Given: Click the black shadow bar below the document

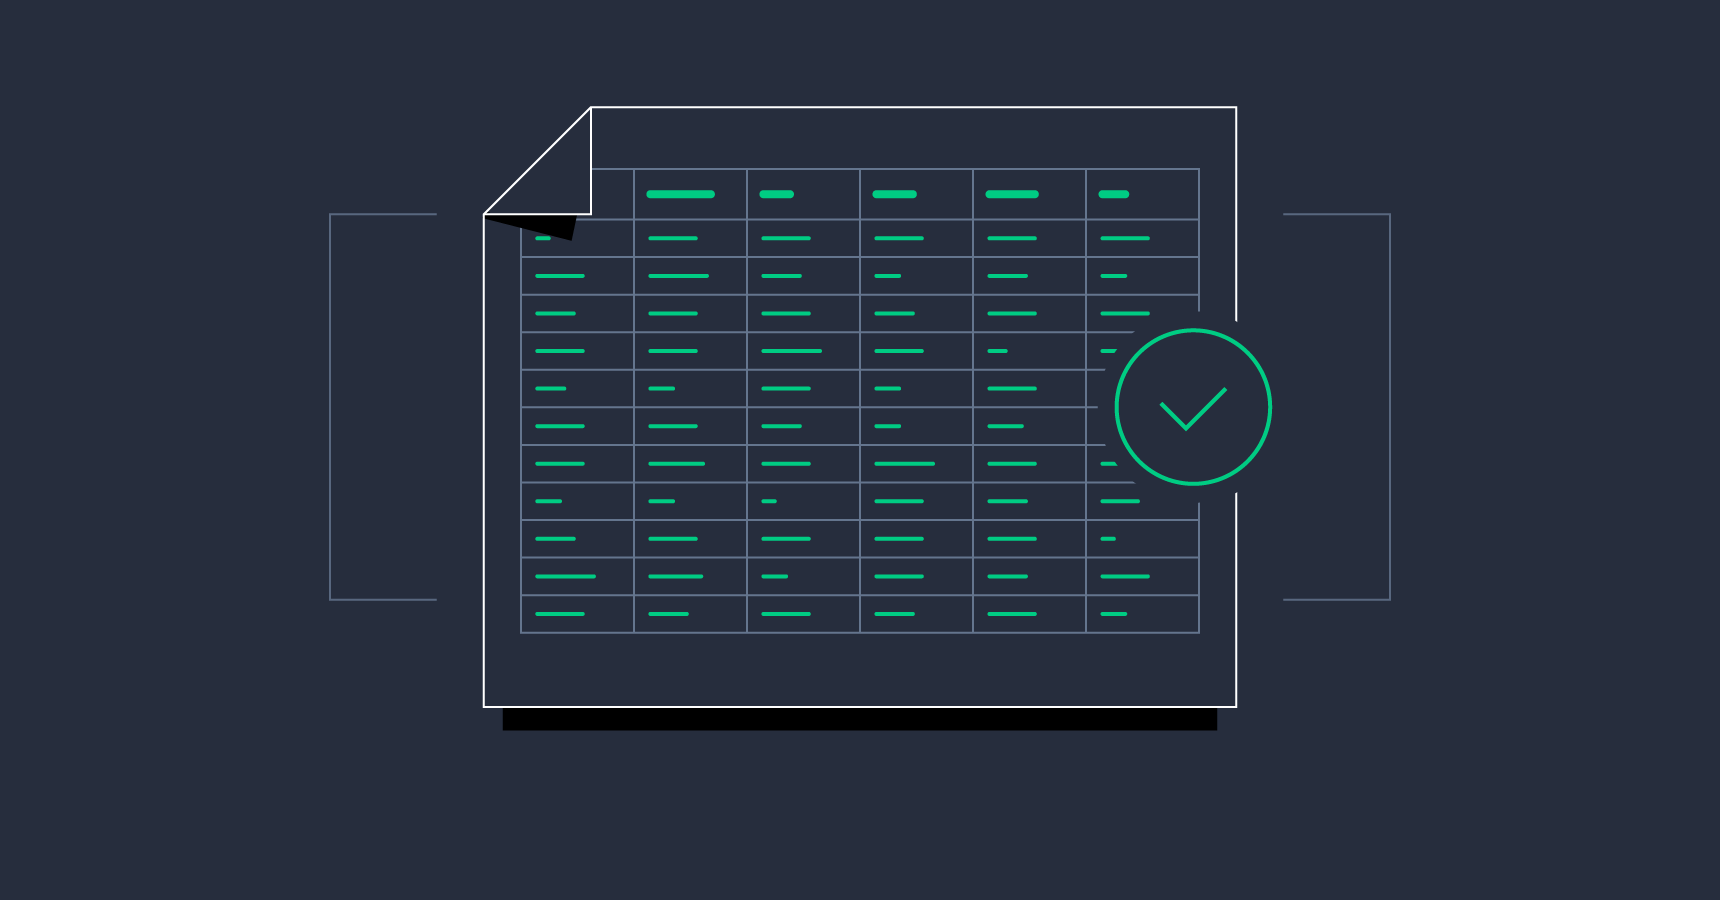Looking at the screenshot, I should pos(860,722).
